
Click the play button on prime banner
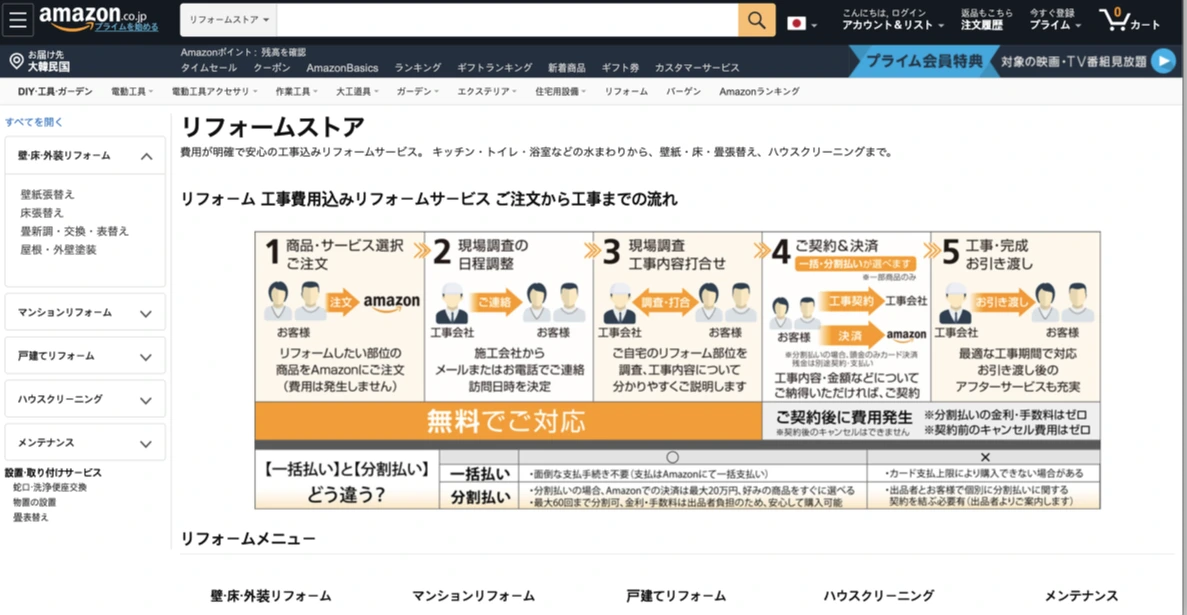pyautogui.click(x=1163, y=61)
